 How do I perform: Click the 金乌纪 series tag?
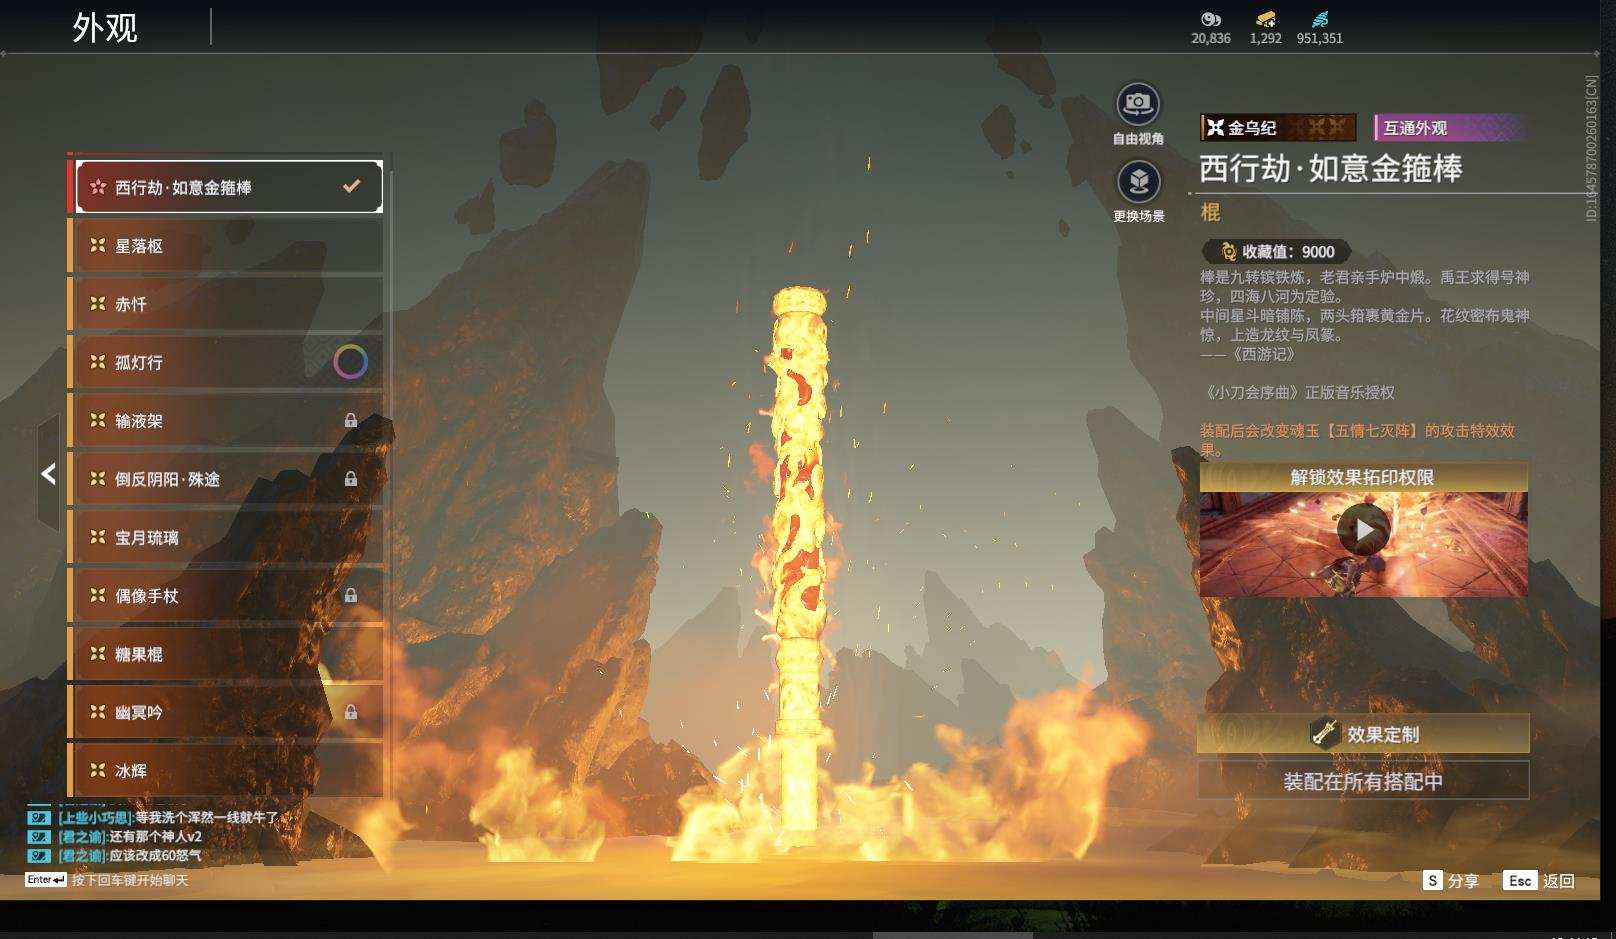pyautogui.click(x=1278, y=128)
